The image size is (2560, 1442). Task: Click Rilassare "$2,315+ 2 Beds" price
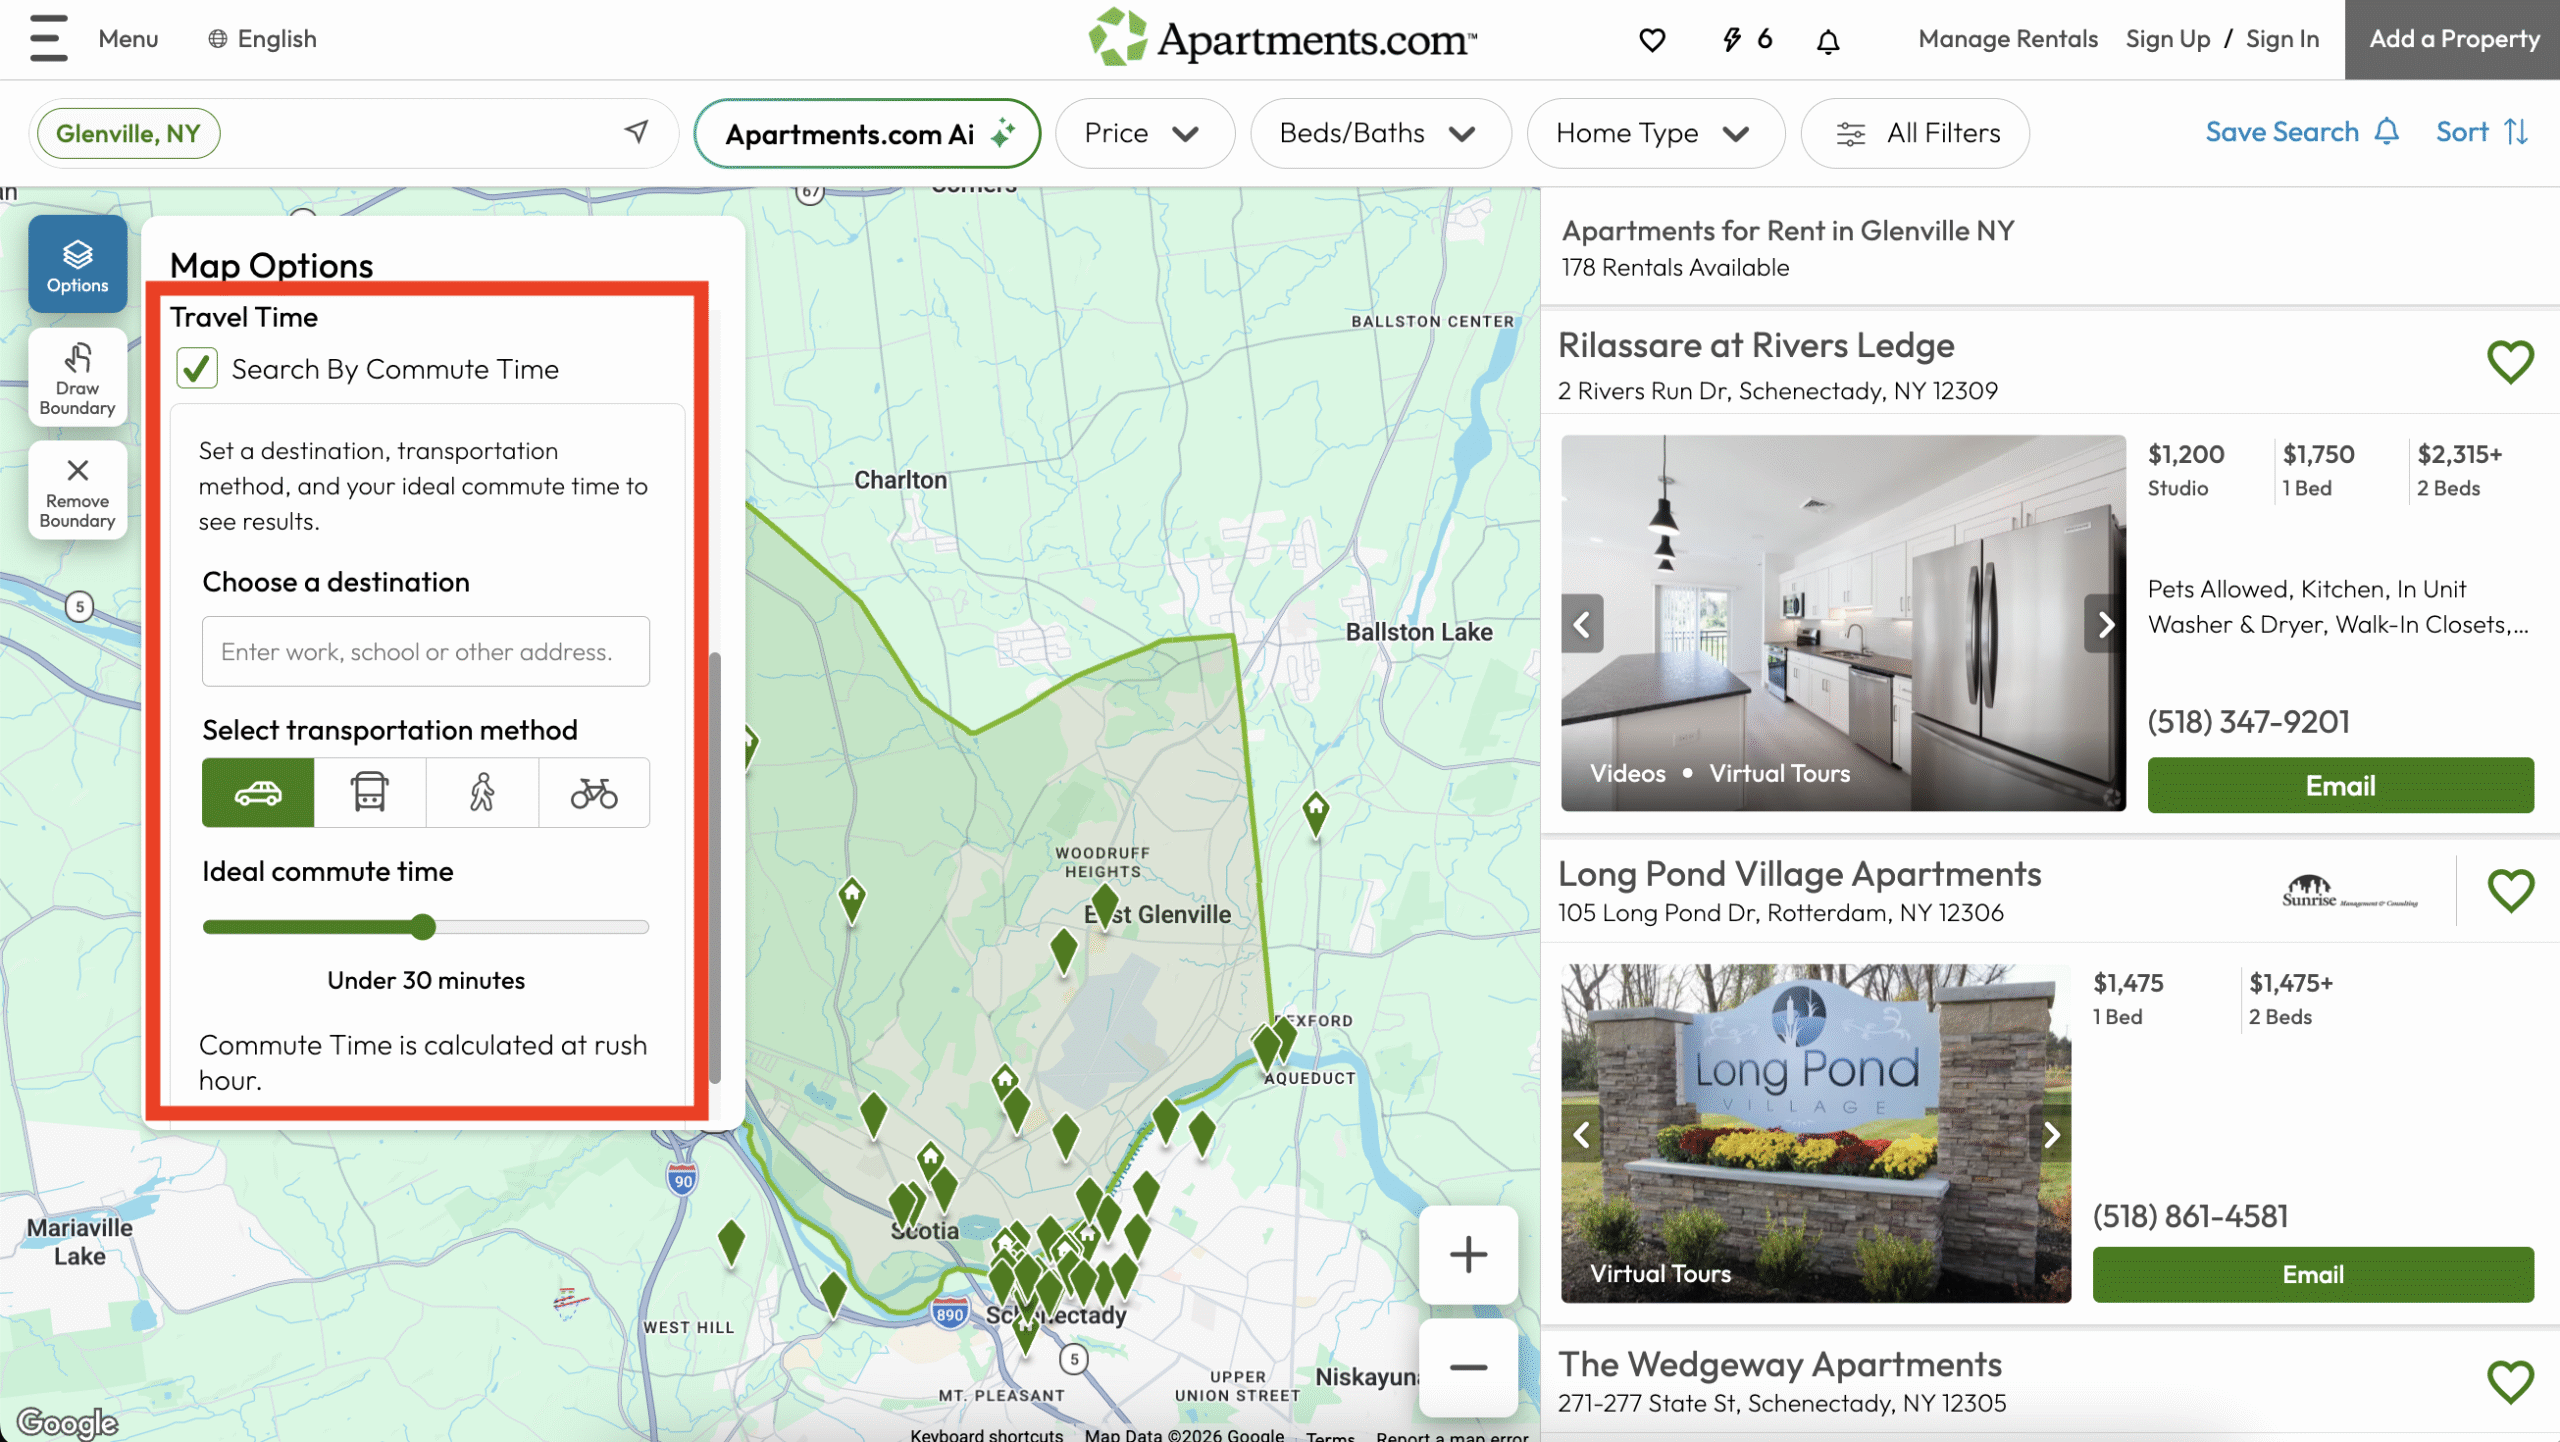click(2459, 470)
